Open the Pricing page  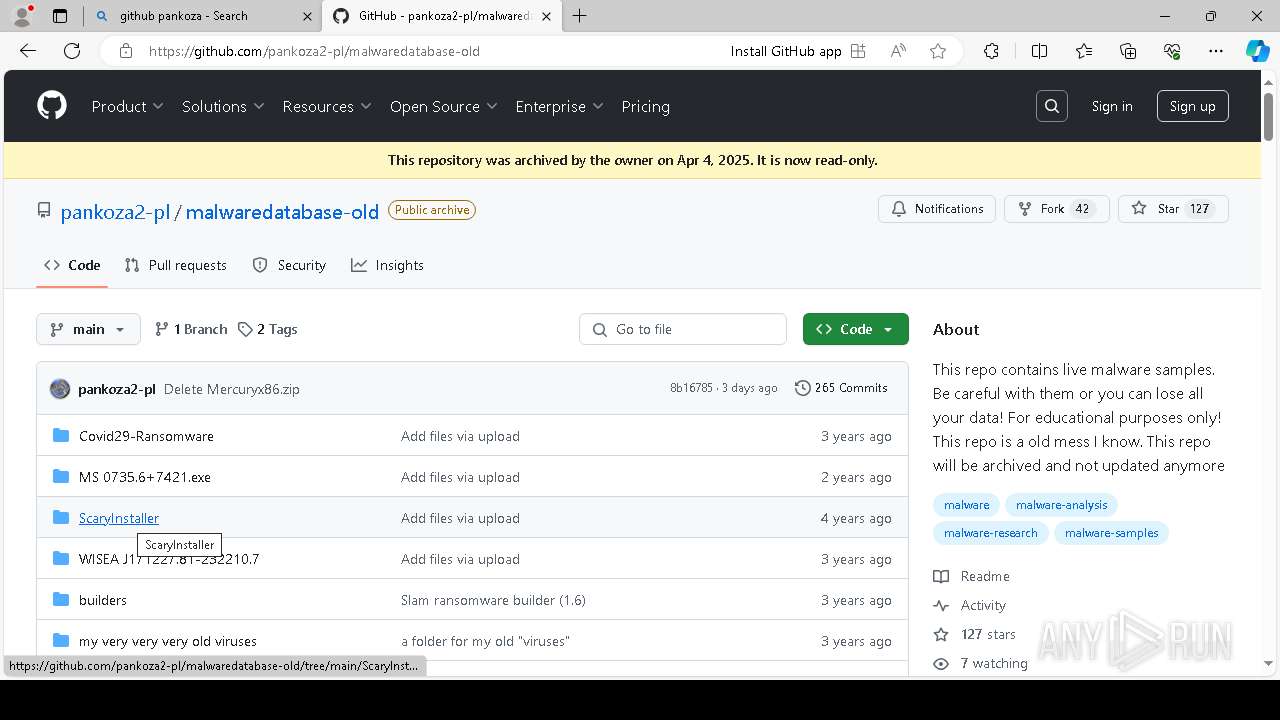(x=645, y=106)
